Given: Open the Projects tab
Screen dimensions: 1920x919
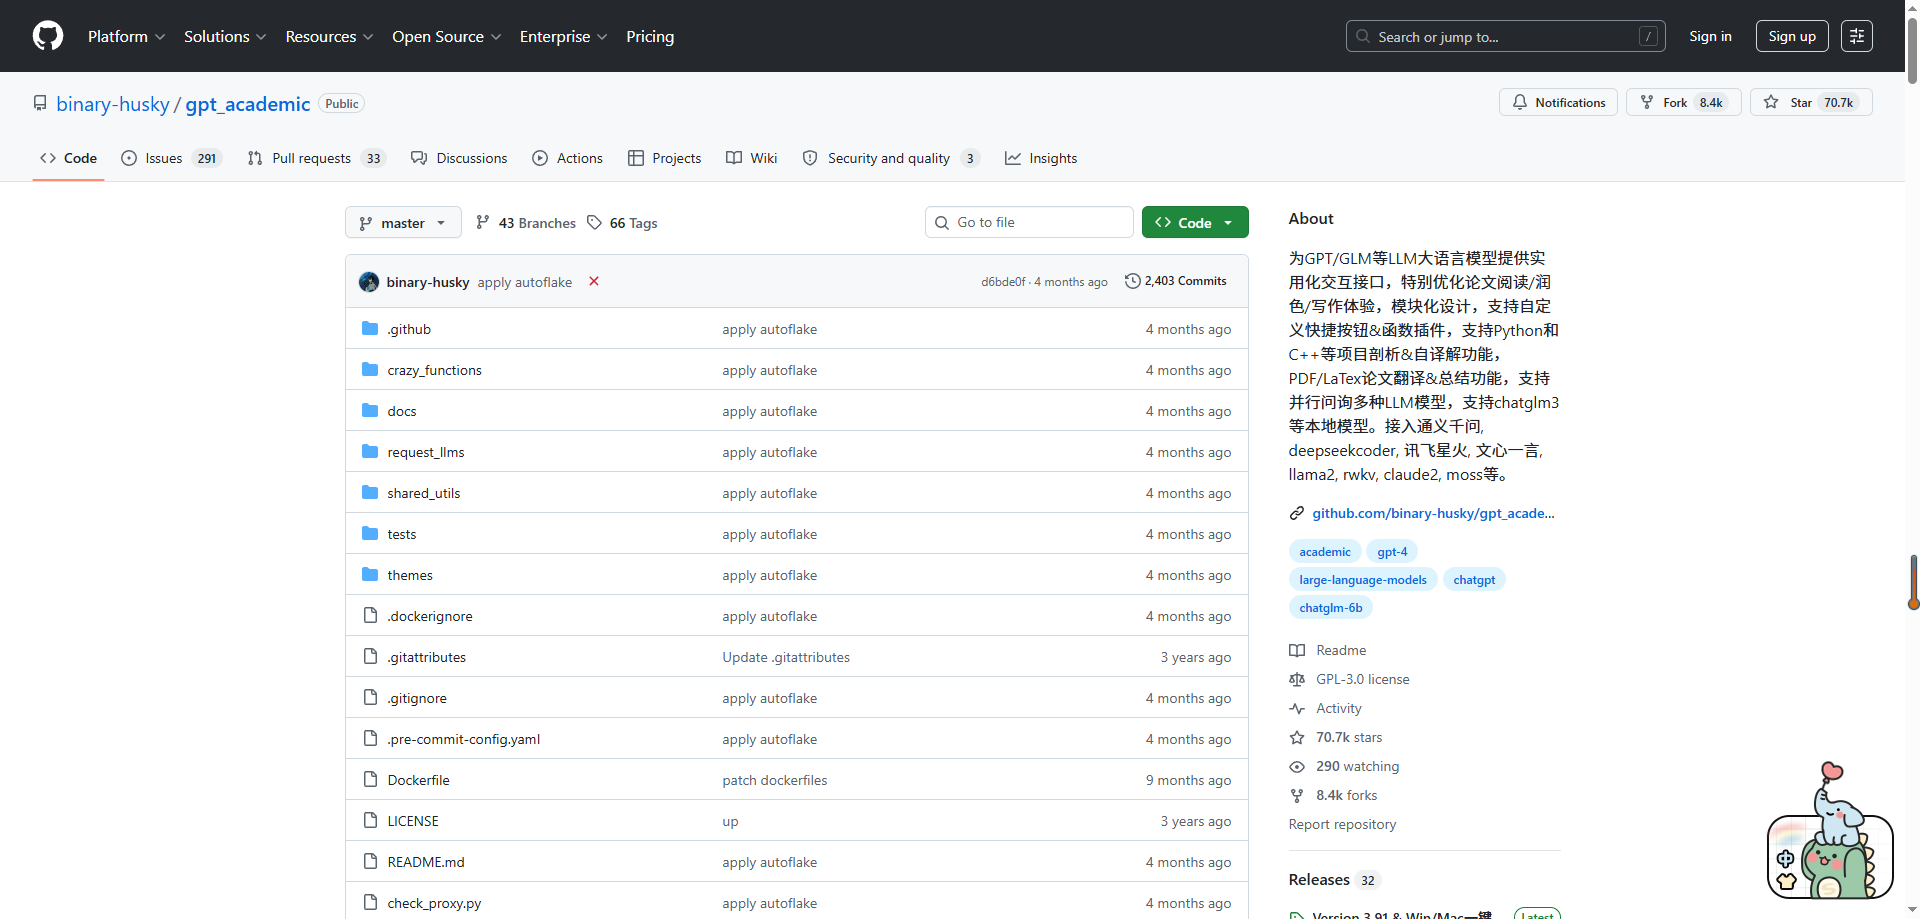Looking at the screenshot, I should click(x=665, y=158).
